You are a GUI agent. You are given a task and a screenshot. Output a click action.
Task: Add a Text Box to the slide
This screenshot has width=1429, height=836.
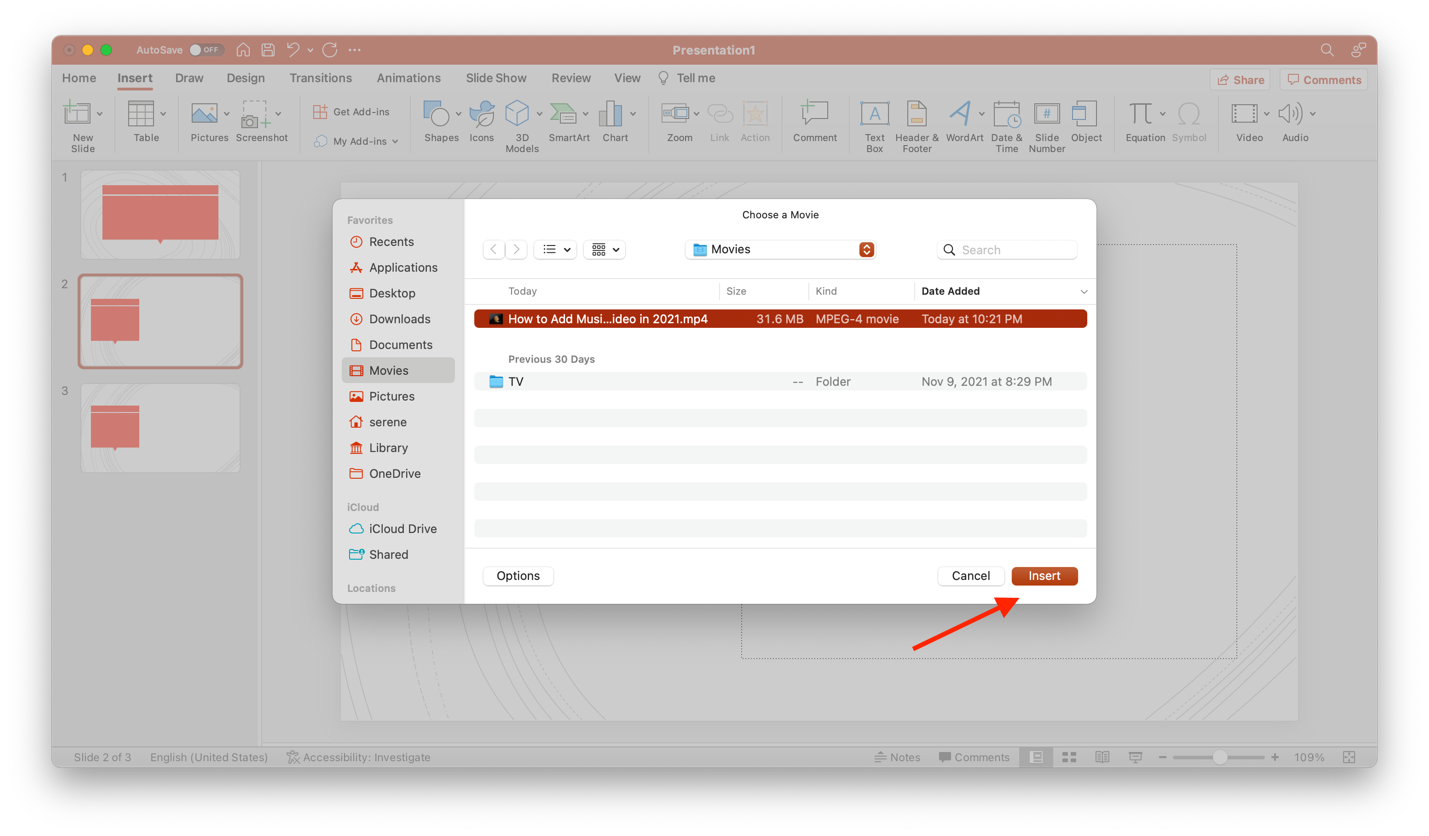pyautogui.click(x=874, y=124)
